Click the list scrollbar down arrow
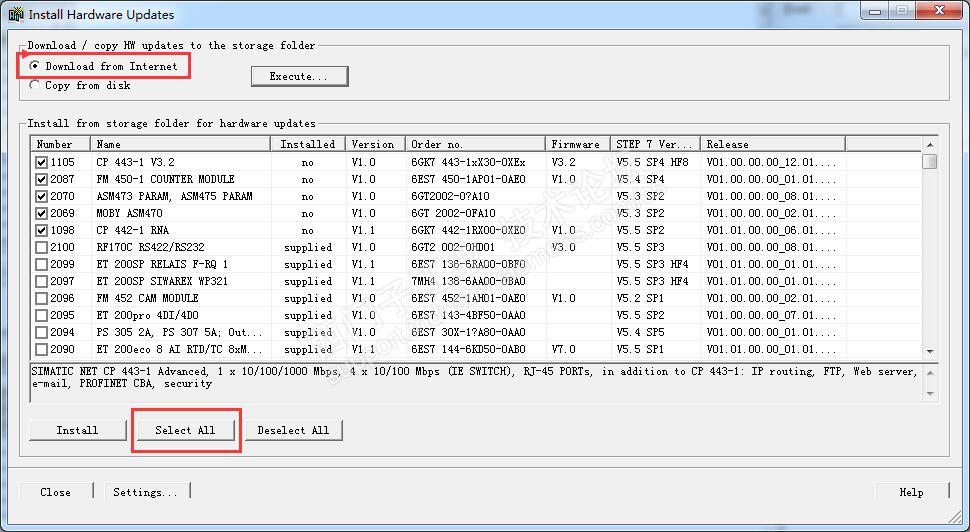 [x=930, y=351]
